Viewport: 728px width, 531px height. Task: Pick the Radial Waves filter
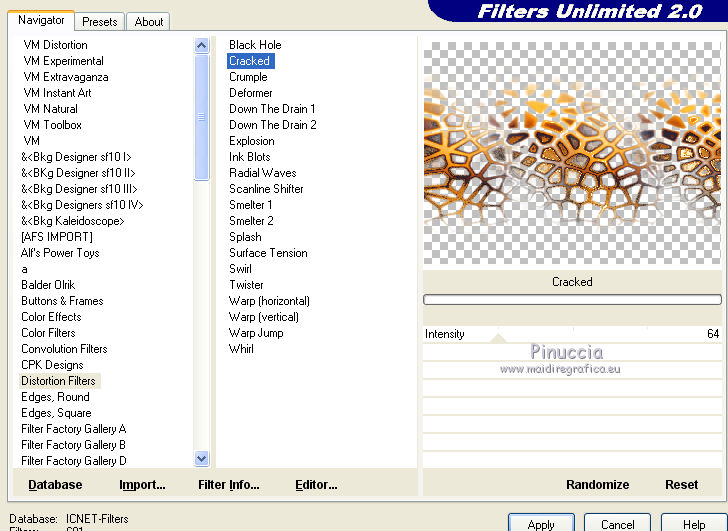point(262,173)
